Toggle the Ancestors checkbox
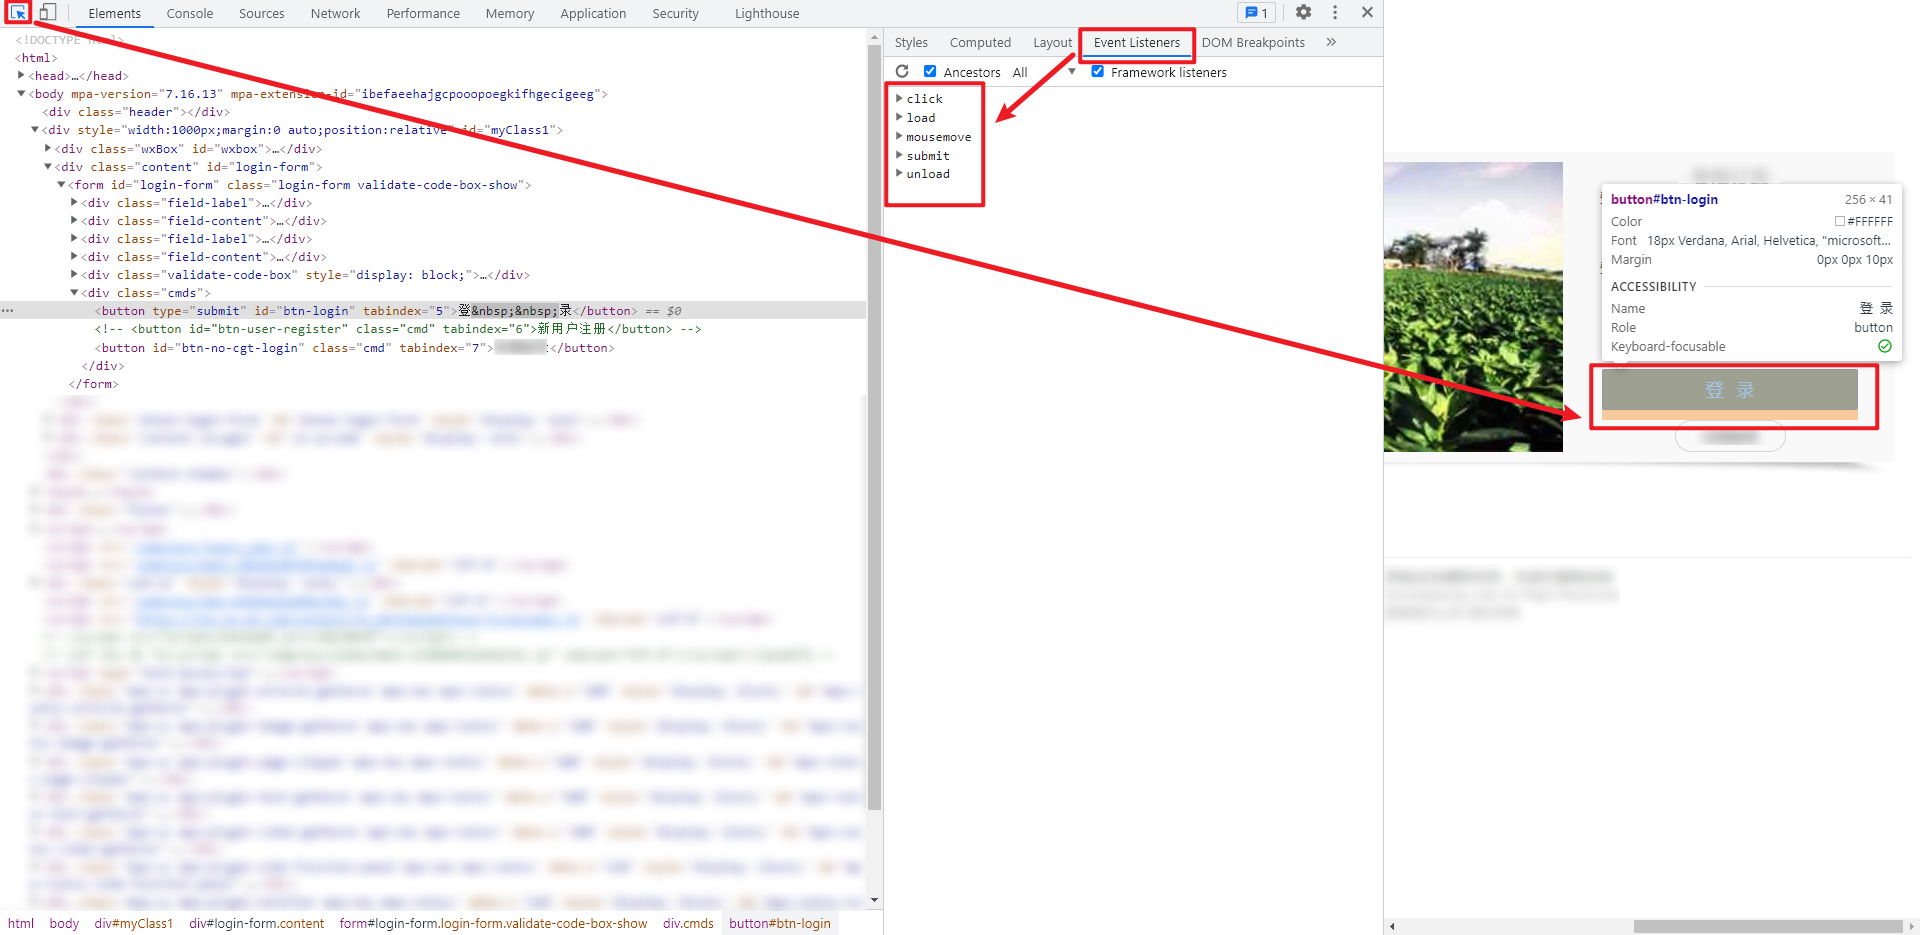The width and height of the screenshot is (1920, 935). tap(930, 72)
